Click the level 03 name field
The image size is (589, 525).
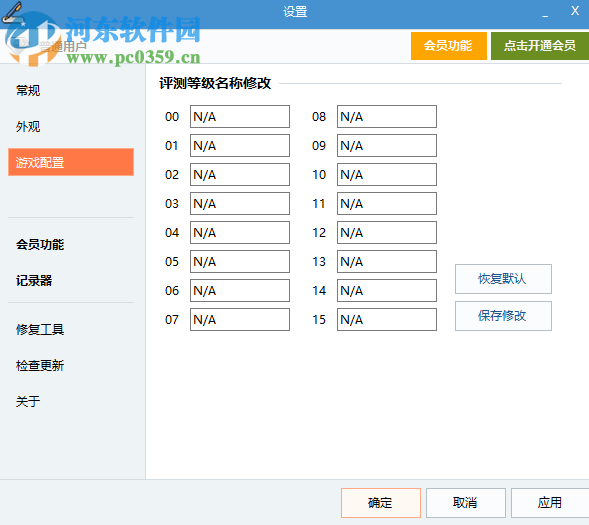coord(240,204)
